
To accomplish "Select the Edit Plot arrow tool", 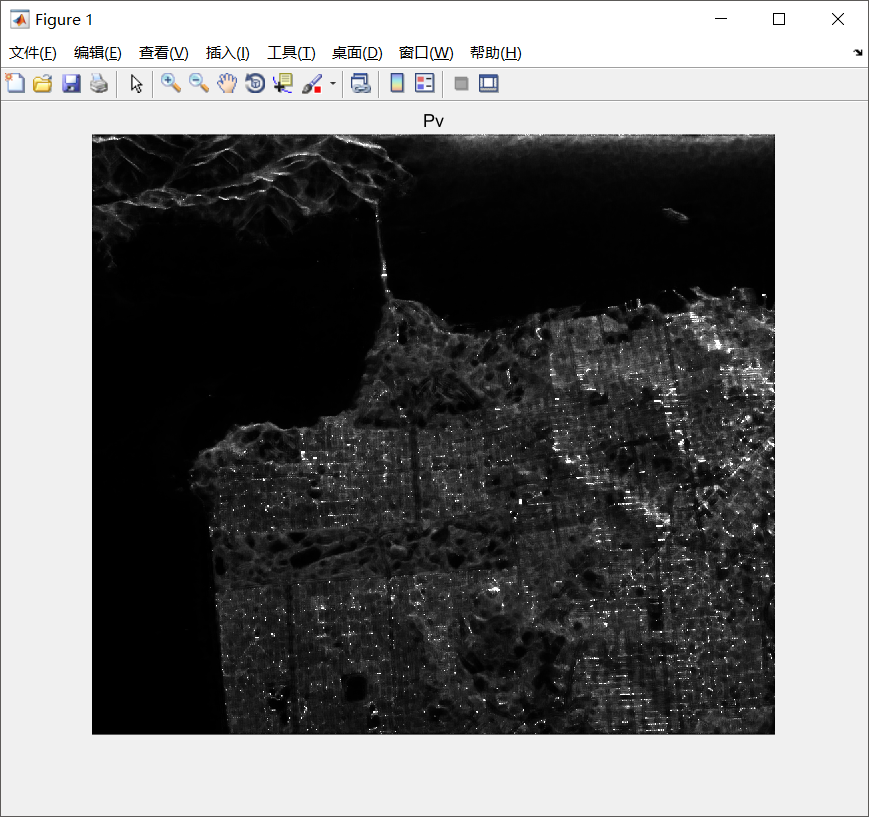I will tap(136, 84).
